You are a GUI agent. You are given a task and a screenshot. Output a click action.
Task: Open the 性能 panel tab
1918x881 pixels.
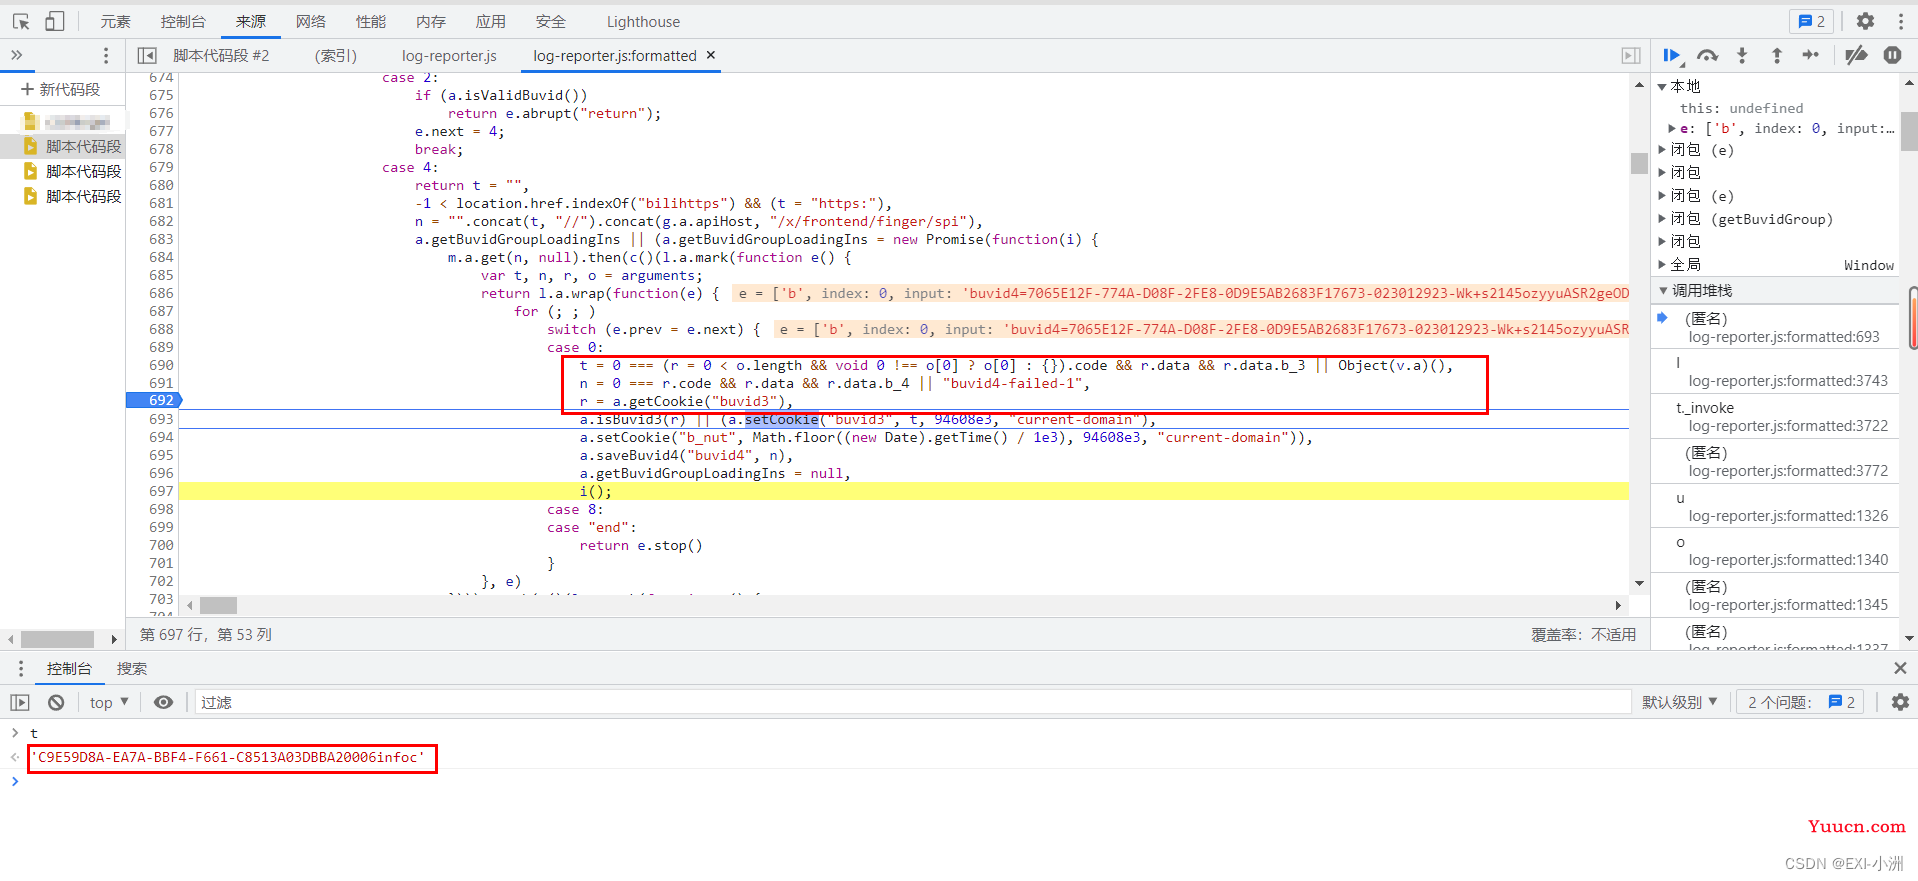[x=371, y=21]
